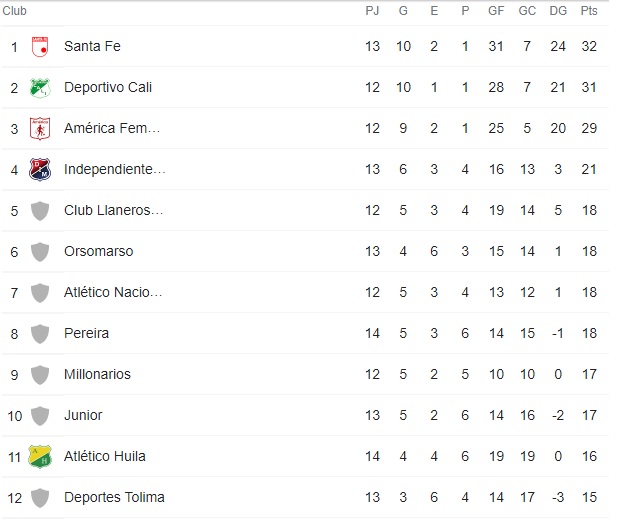Click the Santa Fe club crest
Image resolution: width=630 pixels, height=525 pixels.
[40, 46]
